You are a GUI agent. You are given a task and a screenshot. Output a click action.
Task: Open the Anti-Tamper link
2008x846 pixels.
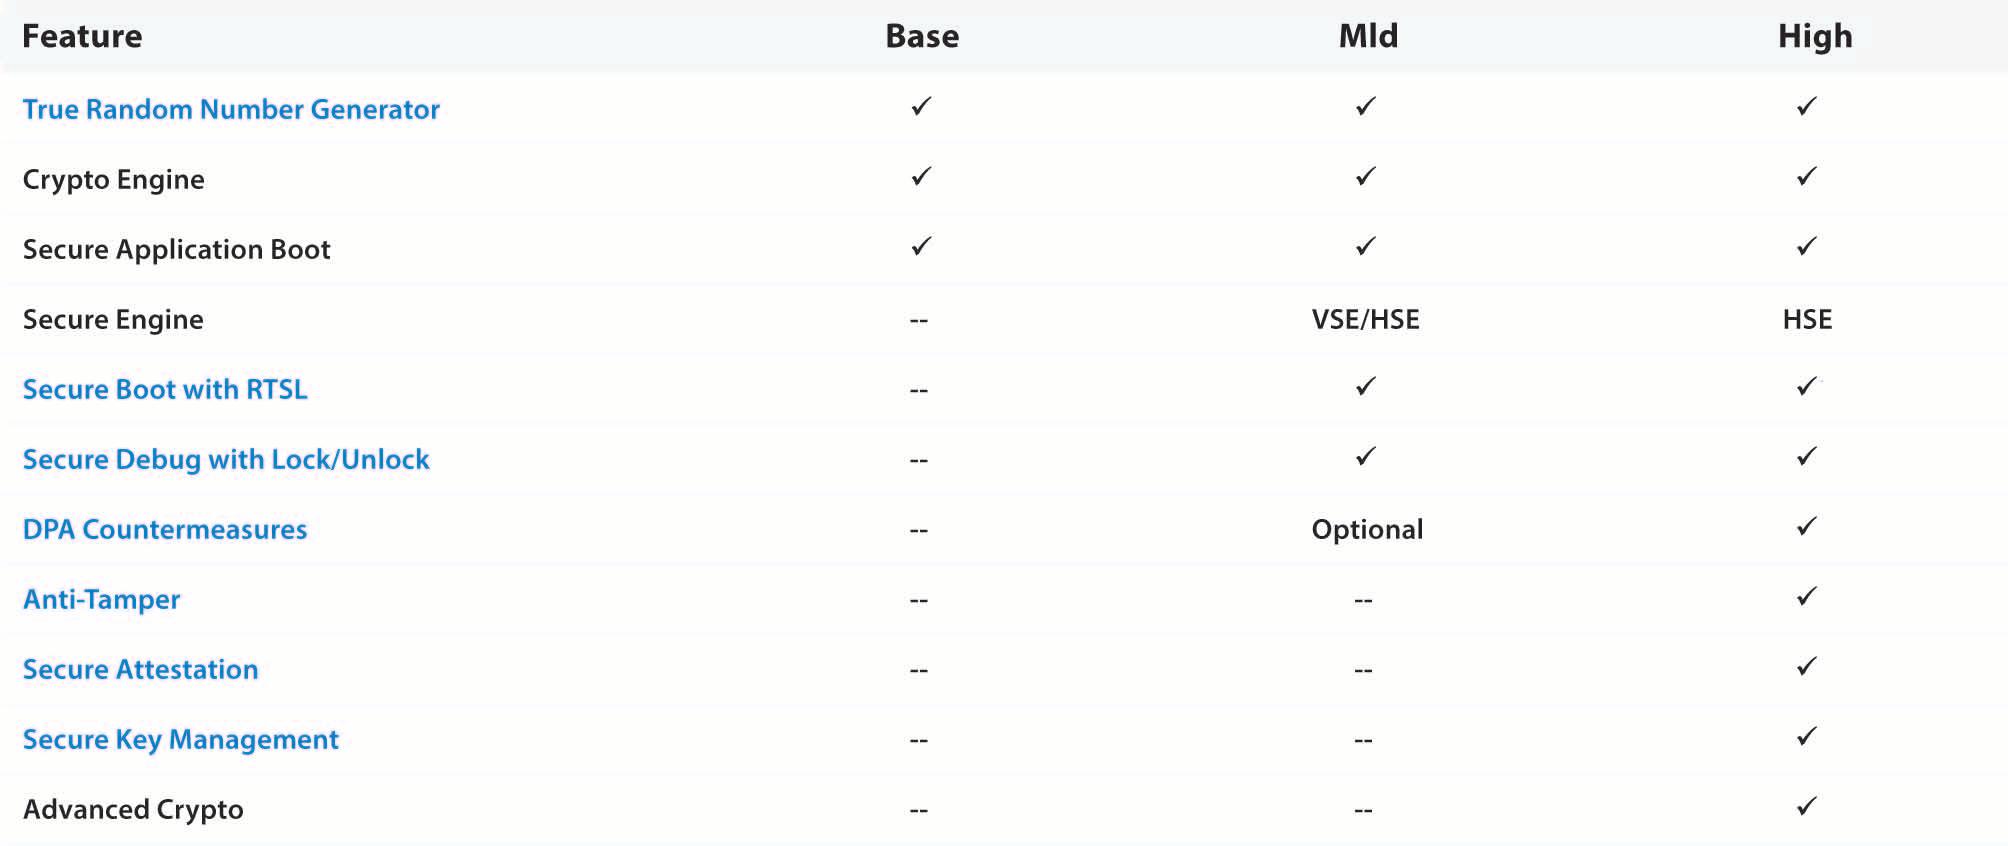(x=102, y=599)
